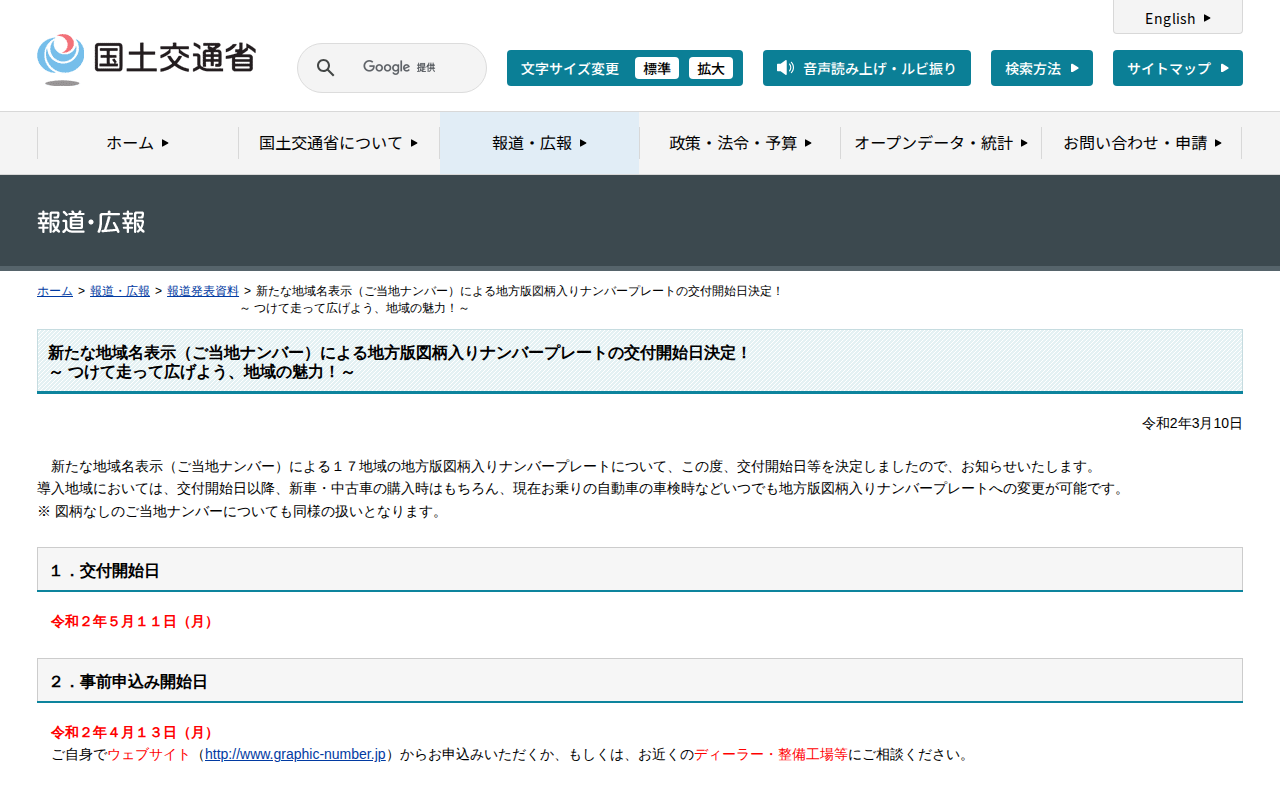
Task: Click the magnifying glass search icon
Action: coord(325,68)
